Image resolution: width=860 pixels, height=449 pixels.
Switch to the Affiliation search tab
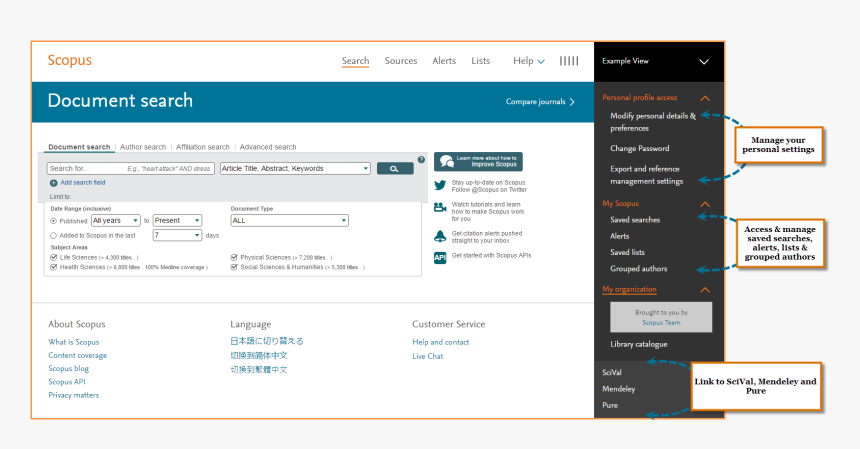(x=202, y=147)
